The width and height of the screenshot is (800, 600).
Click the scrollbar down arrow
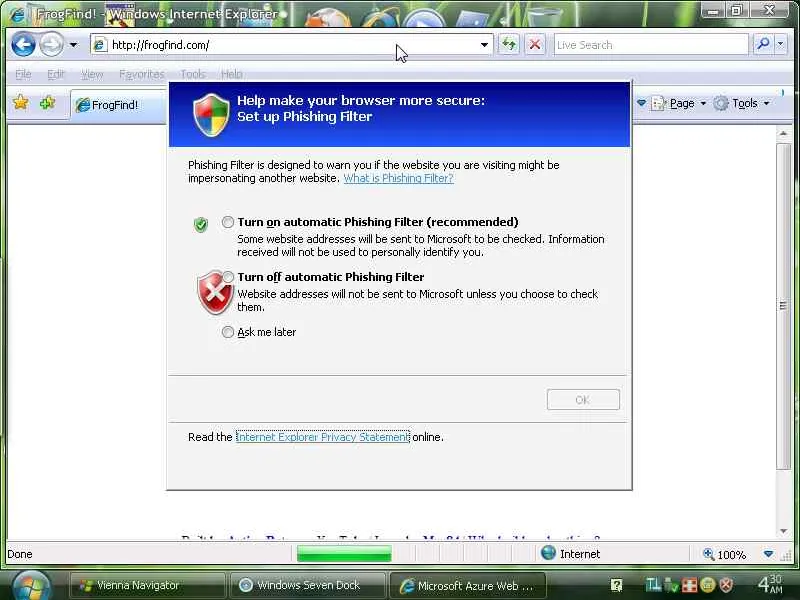783,531
